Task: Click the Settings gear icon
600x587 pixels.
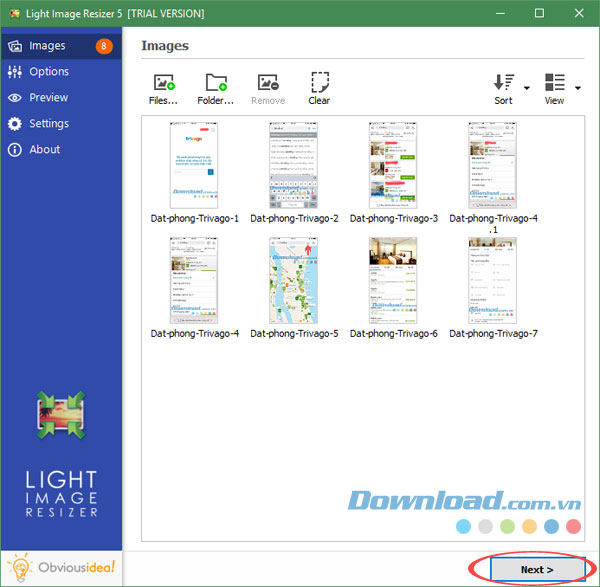Action: (x=15, y=124)
